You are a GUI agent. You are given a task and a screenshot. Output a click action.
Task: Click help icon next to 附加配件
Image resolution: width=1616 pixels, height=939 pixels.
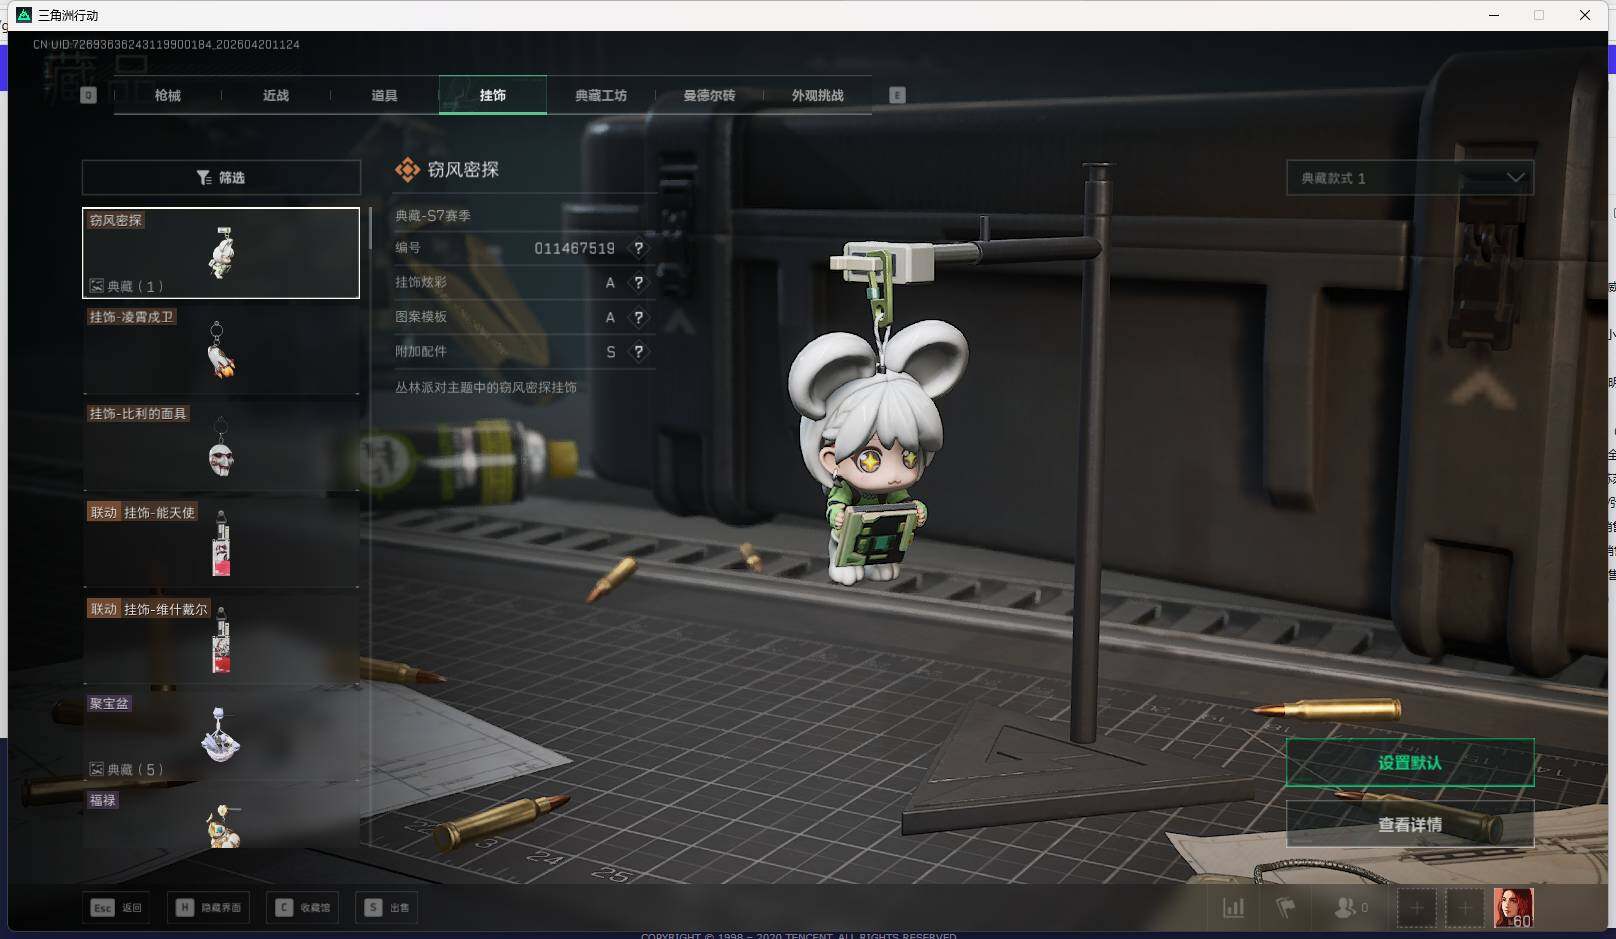638,352
